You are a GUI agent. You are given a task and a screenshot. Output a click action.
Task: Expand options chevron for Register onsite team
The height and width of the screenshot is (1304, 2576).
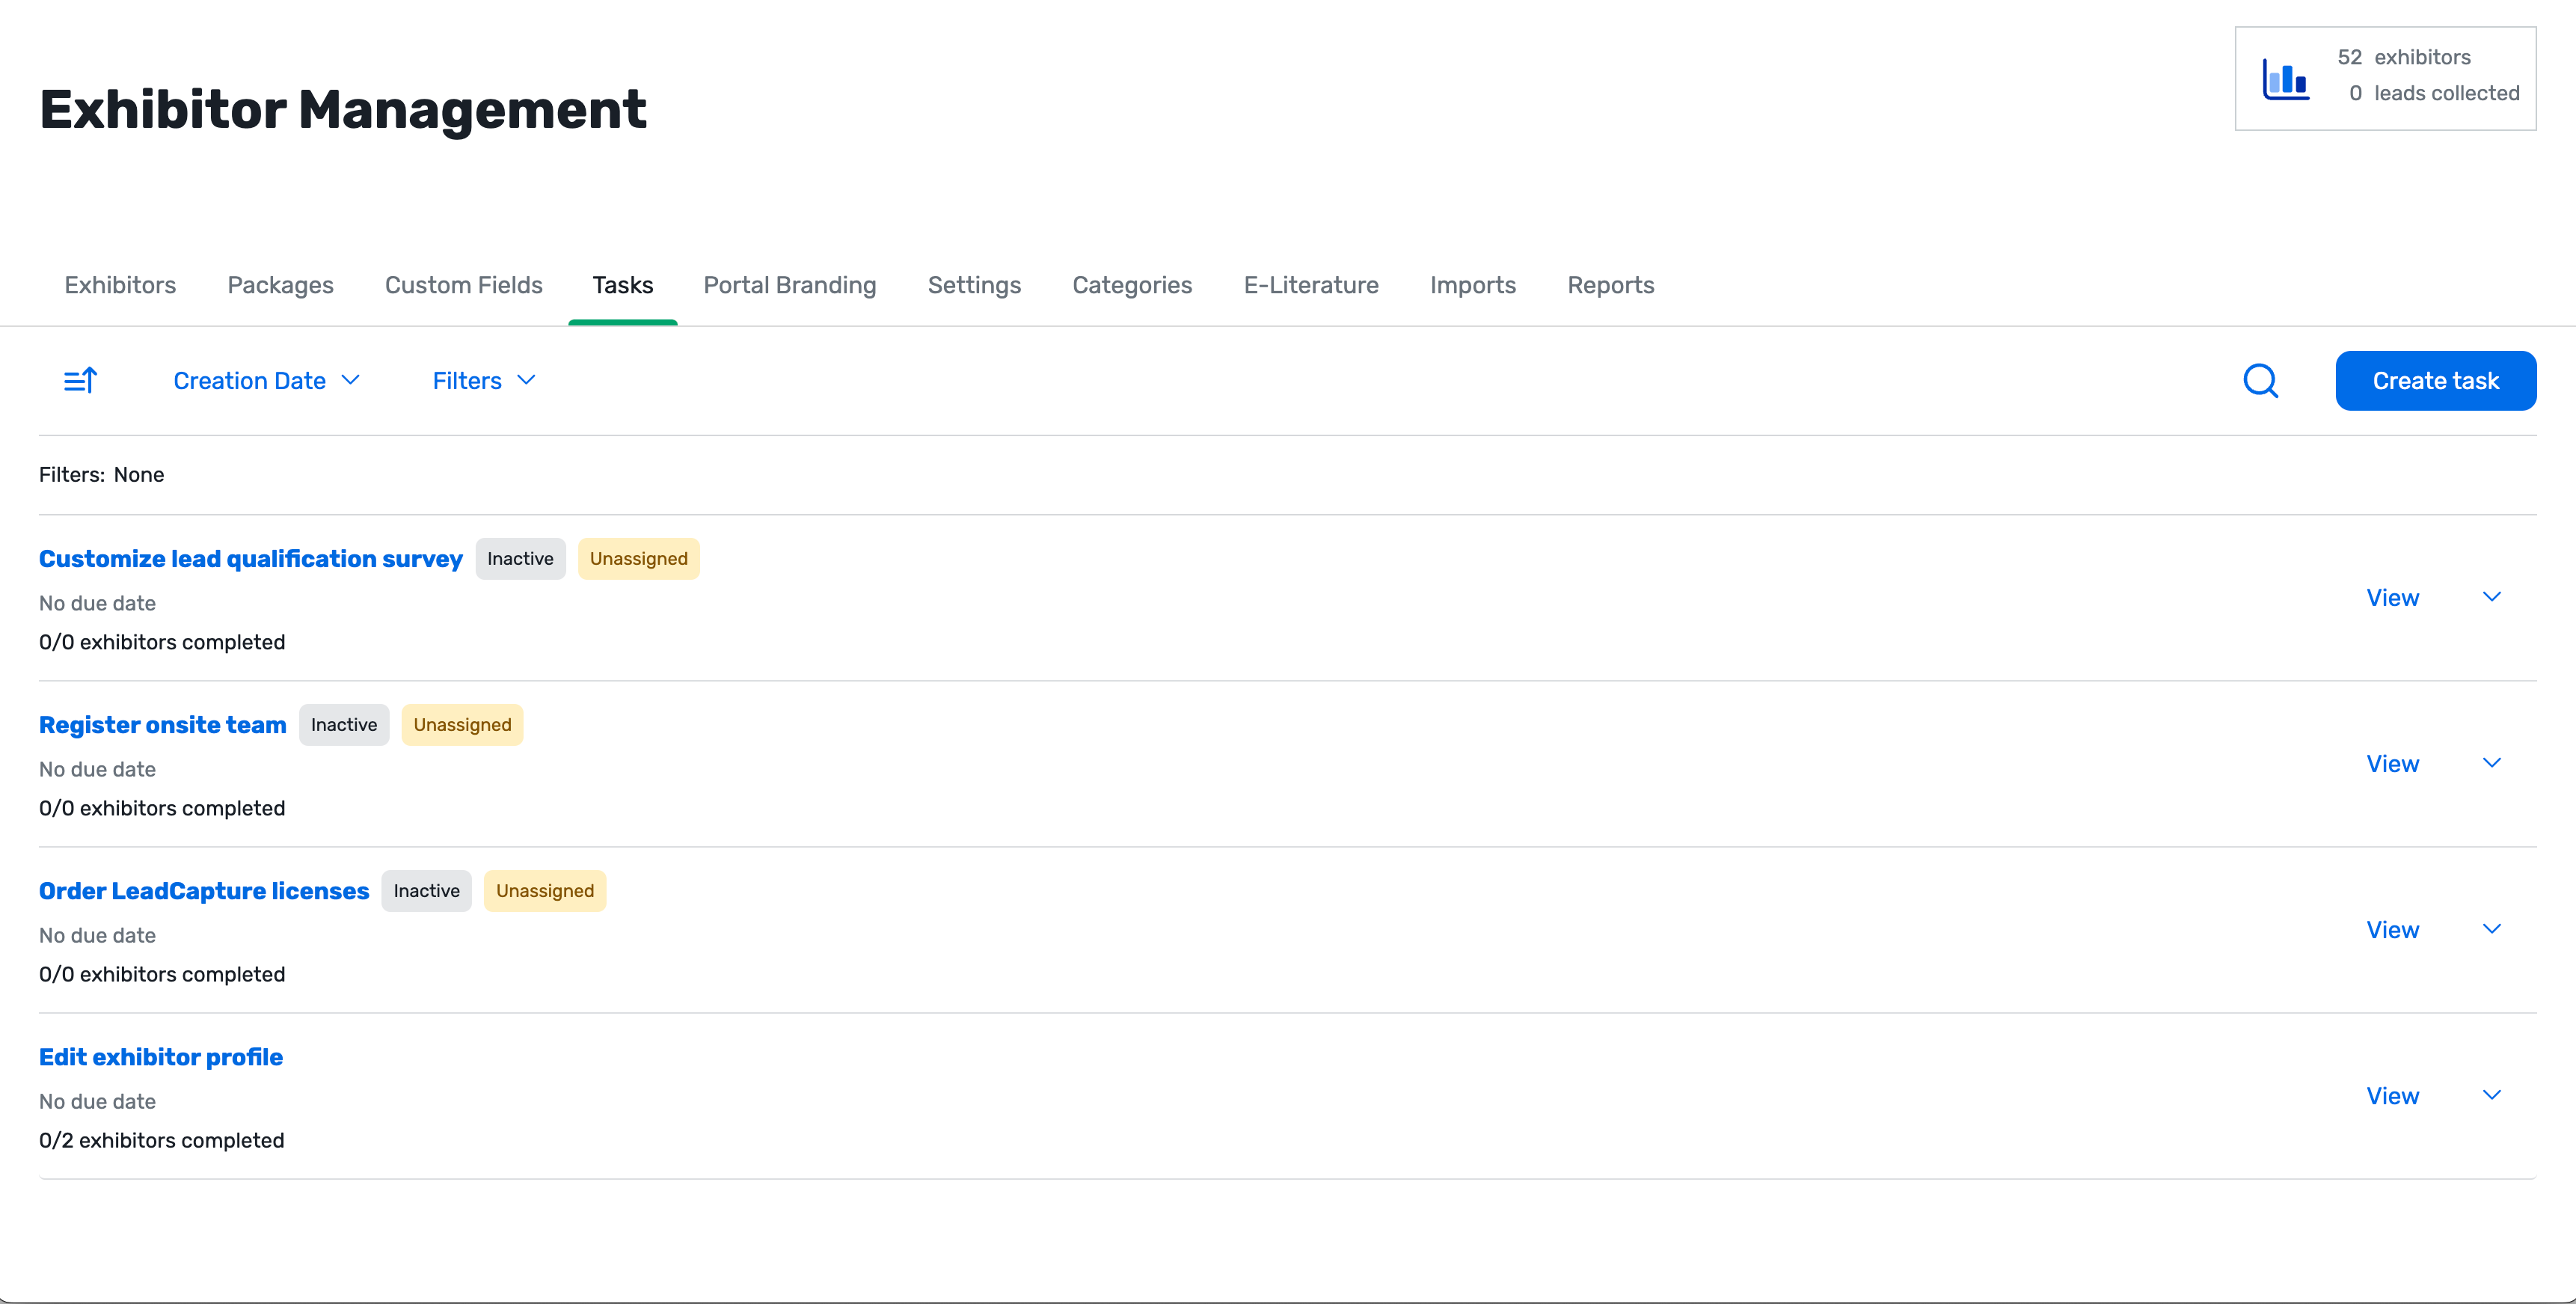pos(2491,763)
